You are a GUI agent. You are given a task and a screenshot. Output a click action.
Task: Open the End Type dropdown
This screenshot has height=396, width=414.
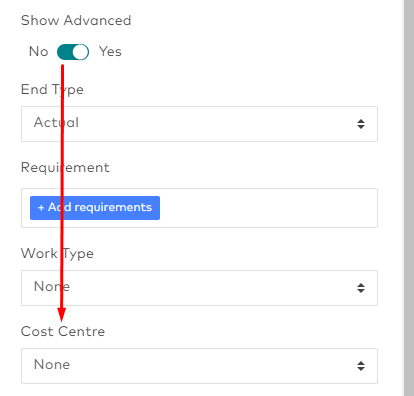[x=199, y=124]
